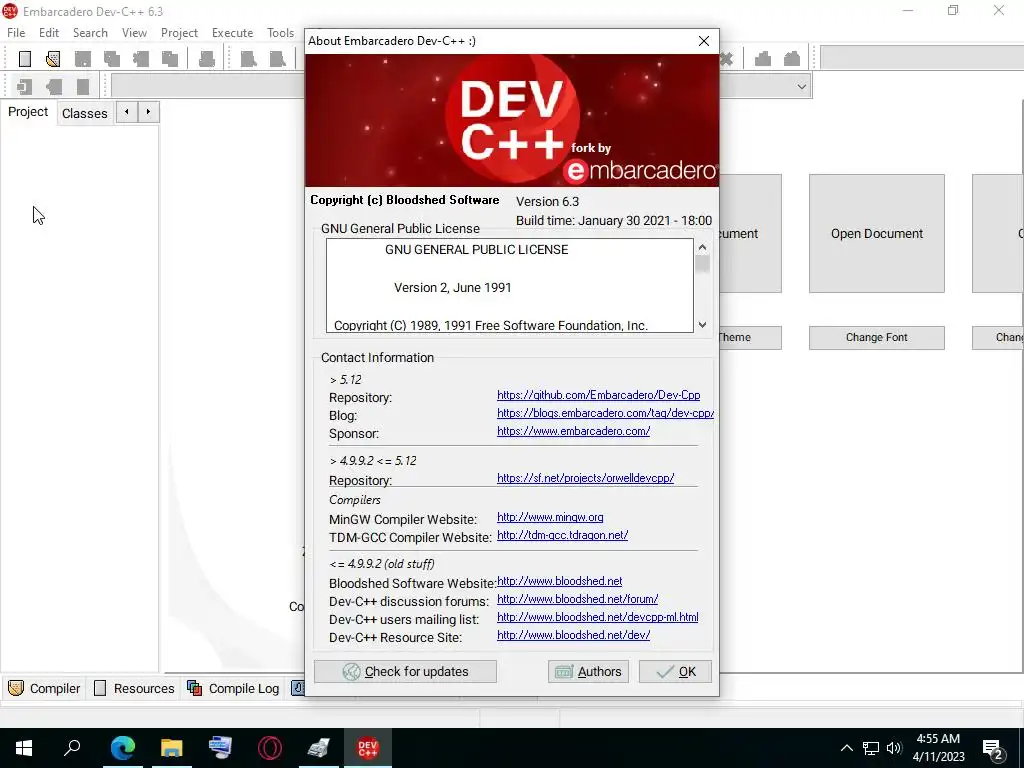This screenshot has height=768, width=1024.
Task: Click OK in the About dialog
Action: click(x=675, y=671)
